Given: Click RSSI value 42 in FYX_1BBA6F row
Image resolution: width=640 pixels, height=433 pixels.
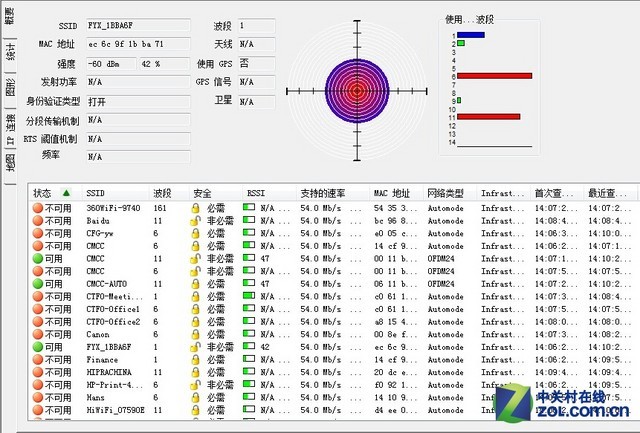Looking at the screenshot, I should tap(265, 347).
